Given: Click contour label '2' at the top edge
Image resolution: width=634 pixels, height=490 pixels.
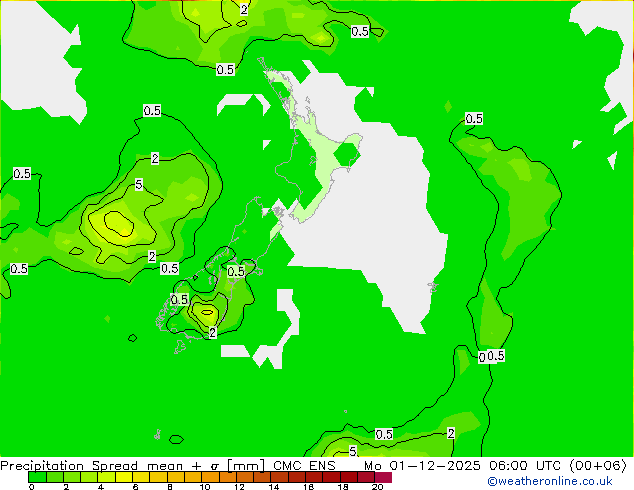Looking at the screenshot, I should [x=244, y=9].
